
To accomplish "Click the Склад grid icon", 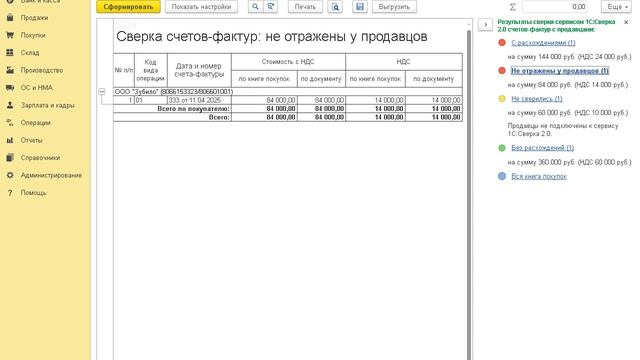I will (10, 53).
